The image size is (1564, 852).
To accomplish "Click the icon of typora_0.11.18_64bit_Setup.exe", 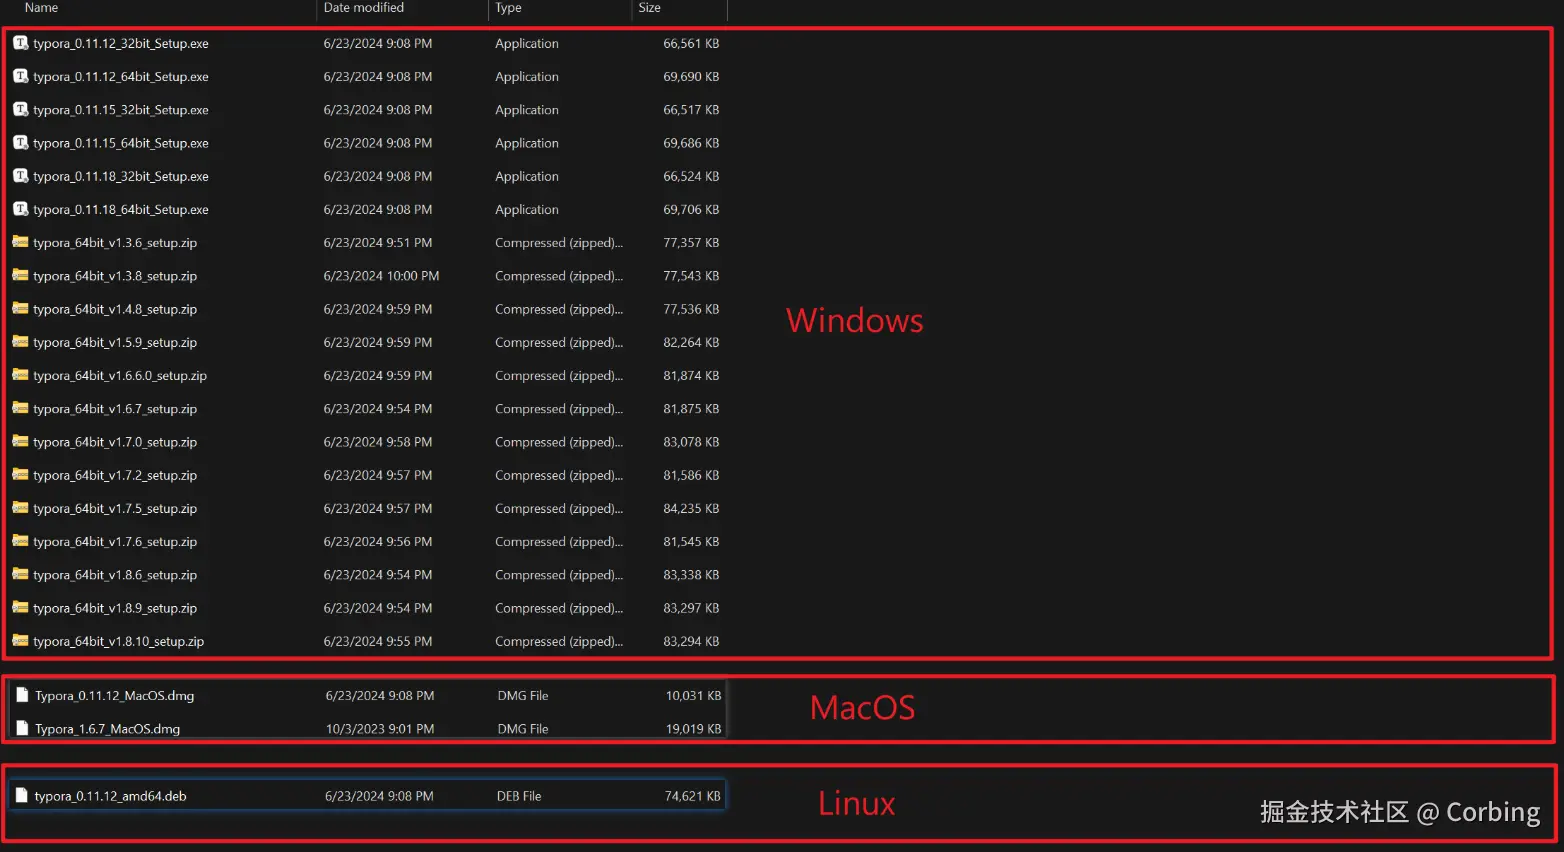I will (20, 209).
